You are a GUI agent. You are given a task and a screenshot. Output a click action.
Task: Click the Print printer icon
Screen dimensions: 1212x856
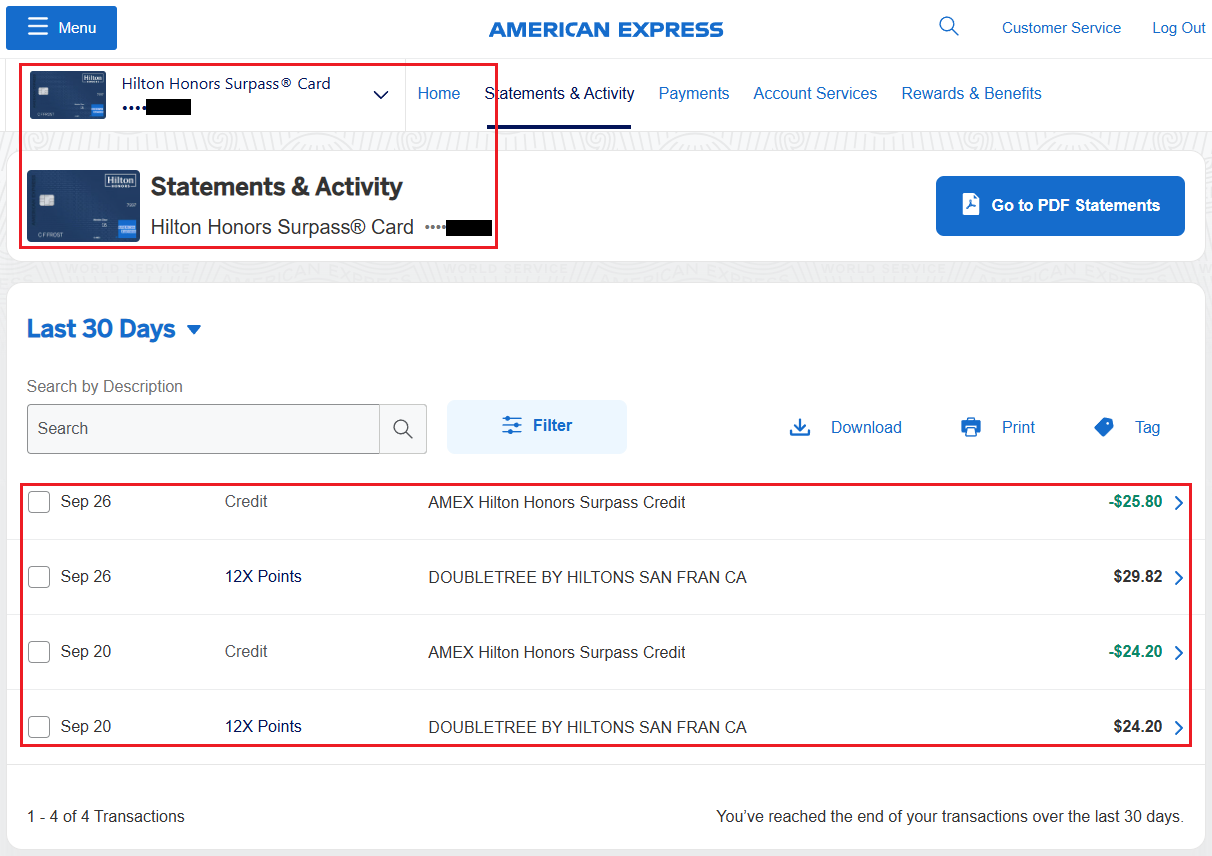pyautogui.click(x=971, y=428)
